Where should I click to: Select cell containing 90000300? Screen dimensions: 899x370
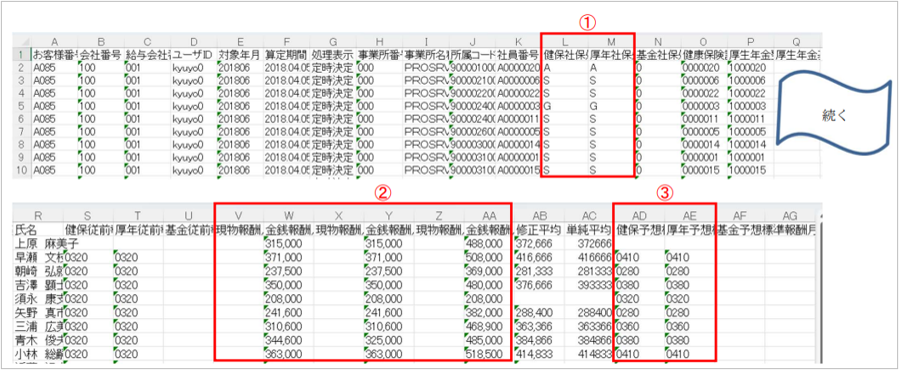472,145
